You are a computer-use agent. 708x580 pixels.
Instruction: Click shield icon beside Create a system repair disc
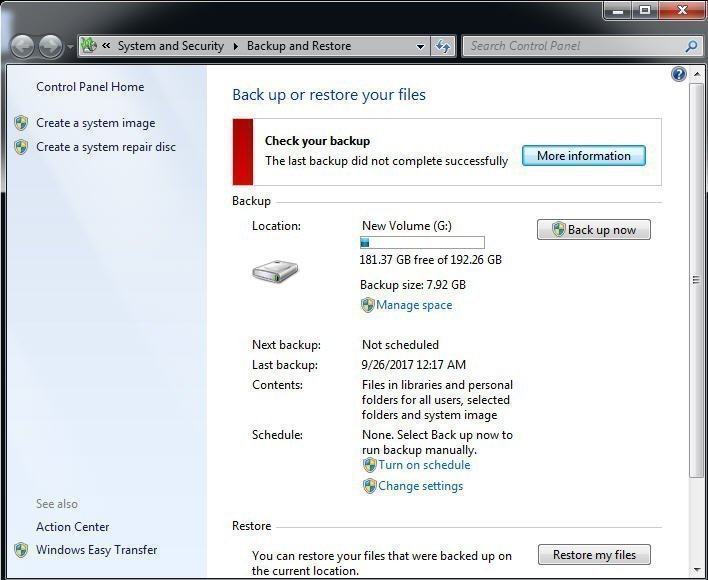coord(21,147)
